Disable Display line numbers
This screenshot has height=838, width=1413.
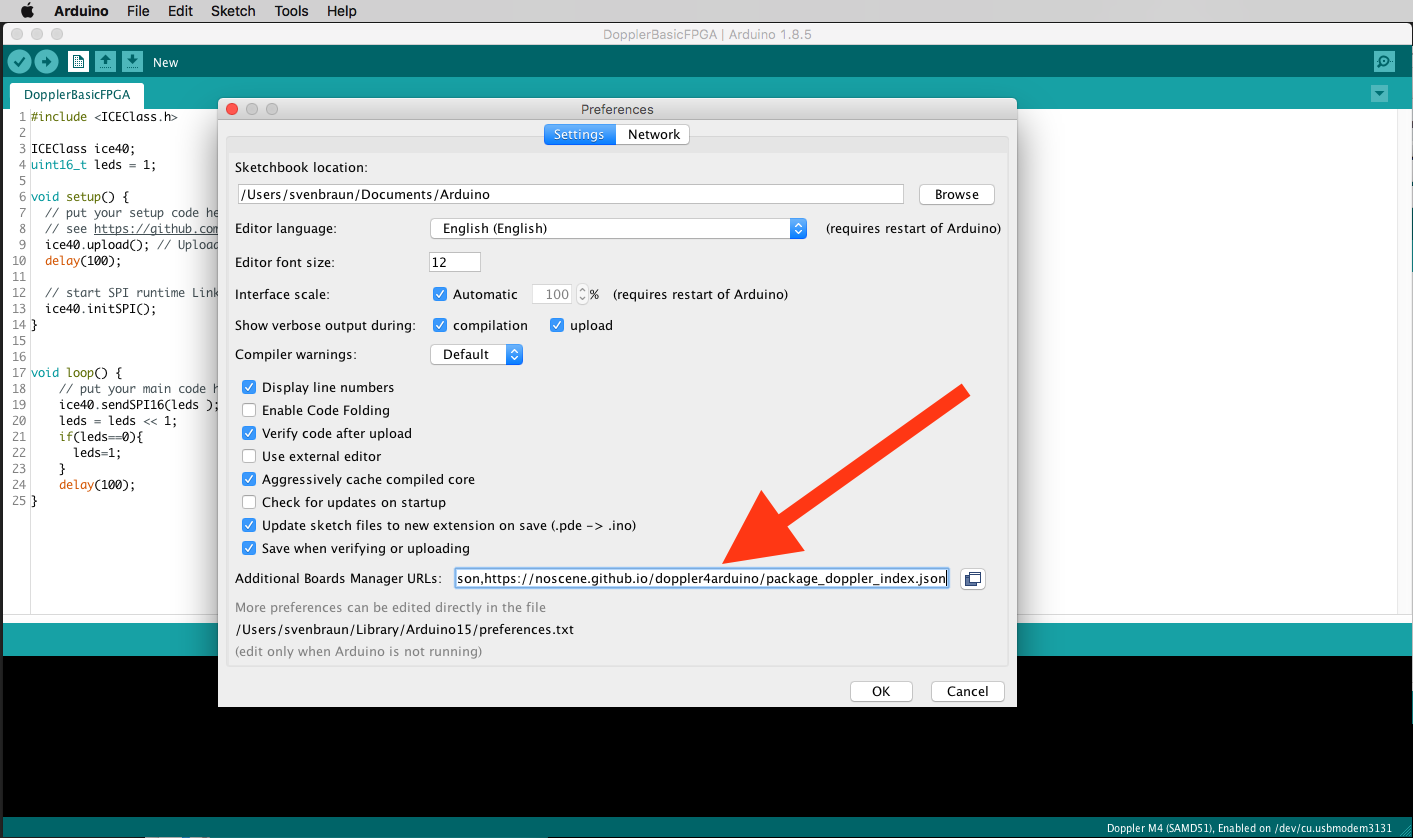click(x=249, y=387)
